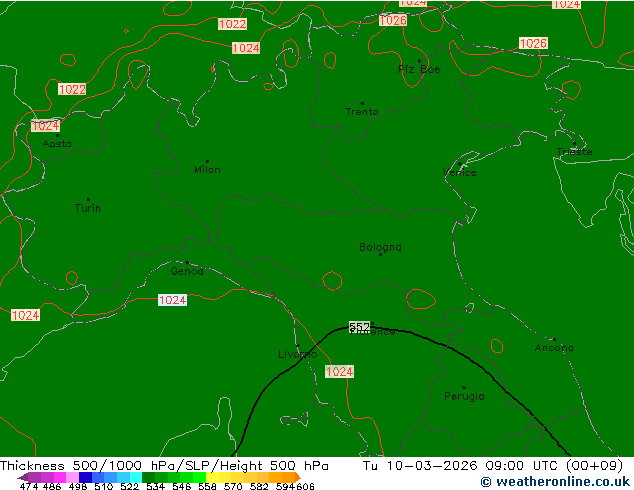The height and width of the screenshot is (490, 634).
Task: Click the cyan legend swatch above 522
Action: (136, 477)
